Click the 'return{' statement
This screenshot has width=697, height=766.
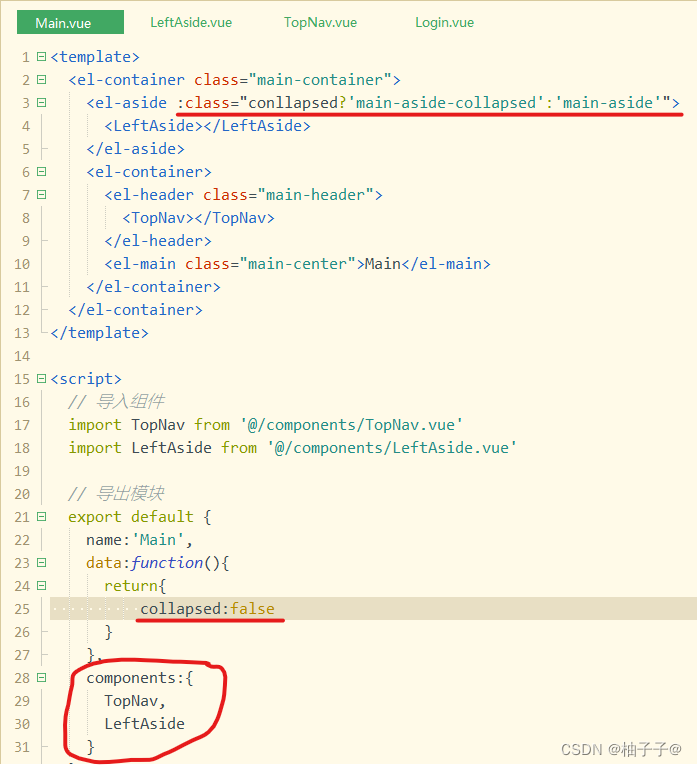[135, 586]
